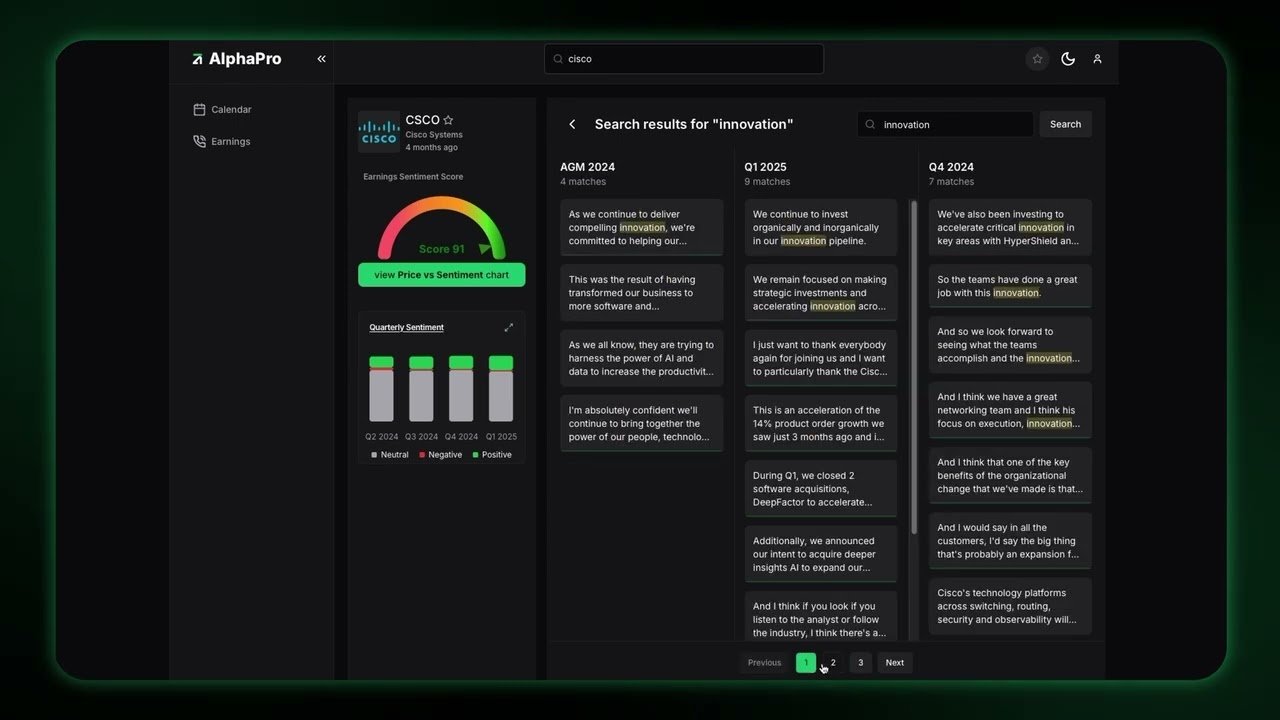This screenshot has width=1280, height=720.
Task: Open result 'This is an acceleration of the 14%'
Action: point(820,424)
